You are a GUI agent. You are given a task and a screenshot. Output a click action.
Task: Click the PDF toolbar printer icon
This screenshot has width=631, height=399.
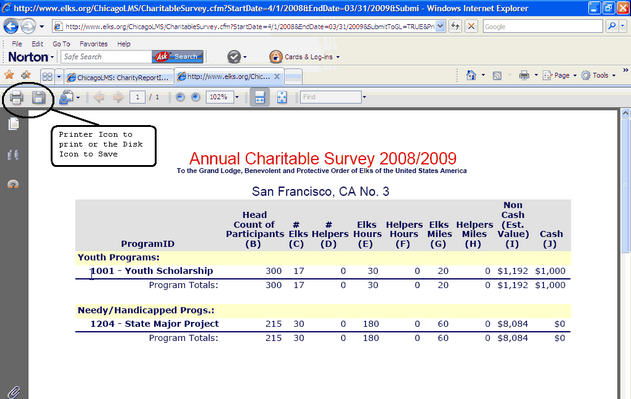(16, 97)
